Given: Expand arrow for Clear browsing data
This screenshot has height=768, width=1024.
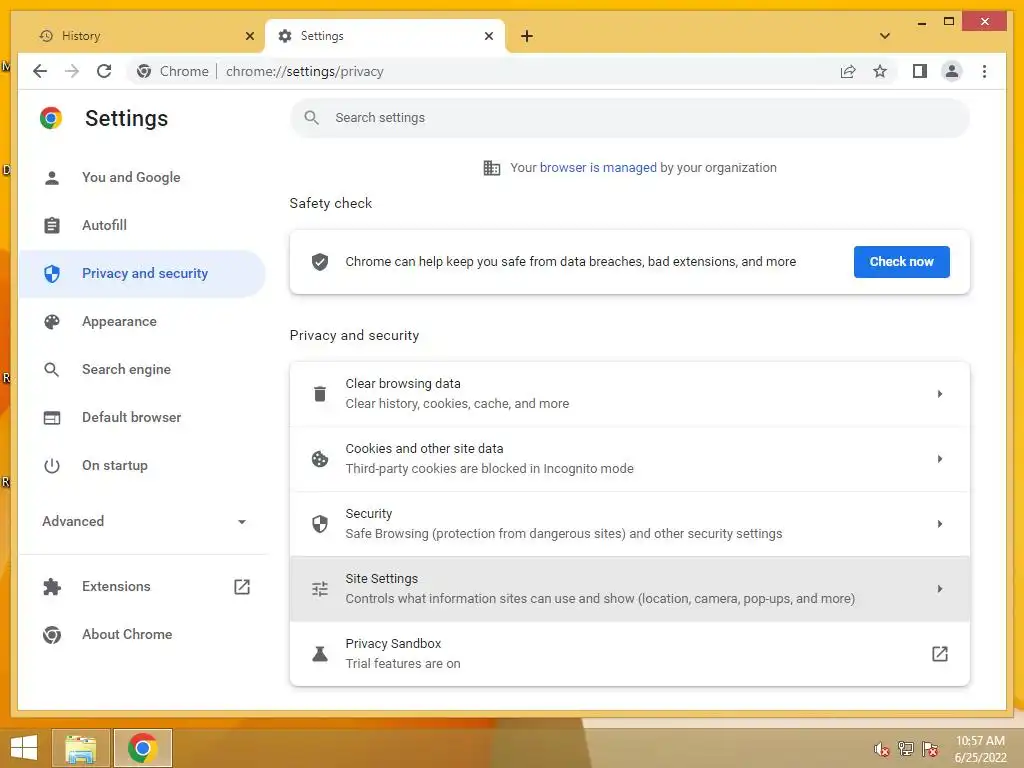Looking at the screenshot, I should [939, 394].
